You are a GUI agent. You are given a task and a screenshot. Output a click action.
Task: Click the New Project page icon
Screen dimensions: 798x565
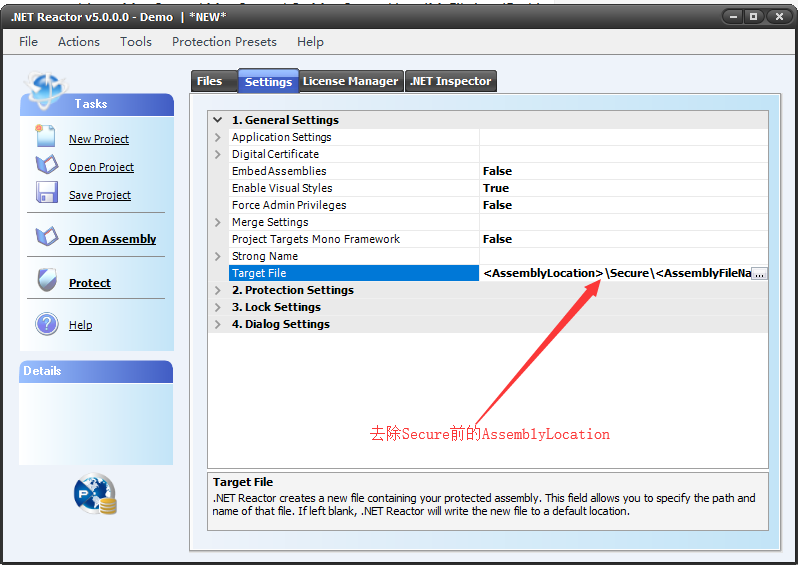45,136
